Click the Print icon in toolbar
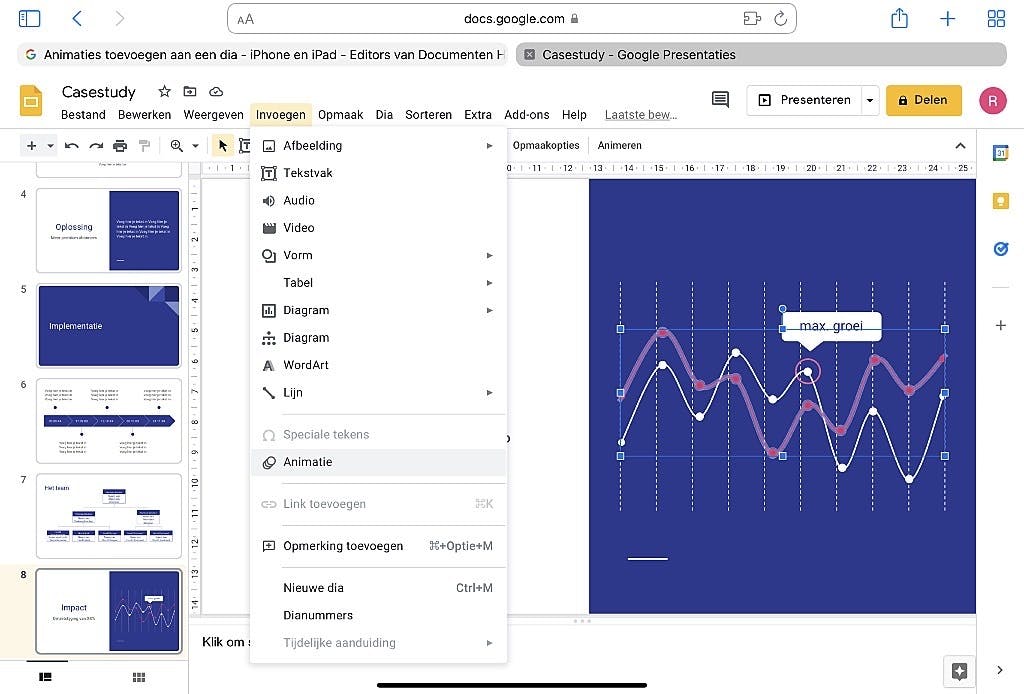The image size is (1024, 694). (x=120, y=146)
